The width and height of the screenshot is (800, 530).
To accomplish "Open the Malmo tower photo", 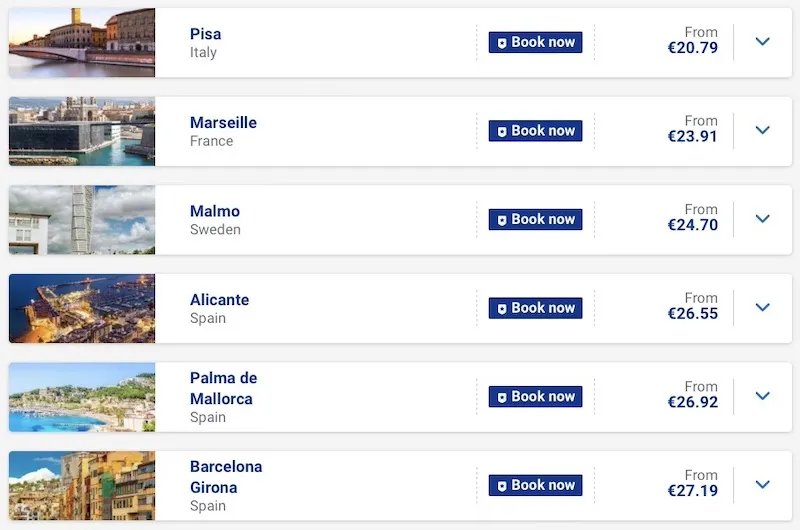I will (82, 219).
